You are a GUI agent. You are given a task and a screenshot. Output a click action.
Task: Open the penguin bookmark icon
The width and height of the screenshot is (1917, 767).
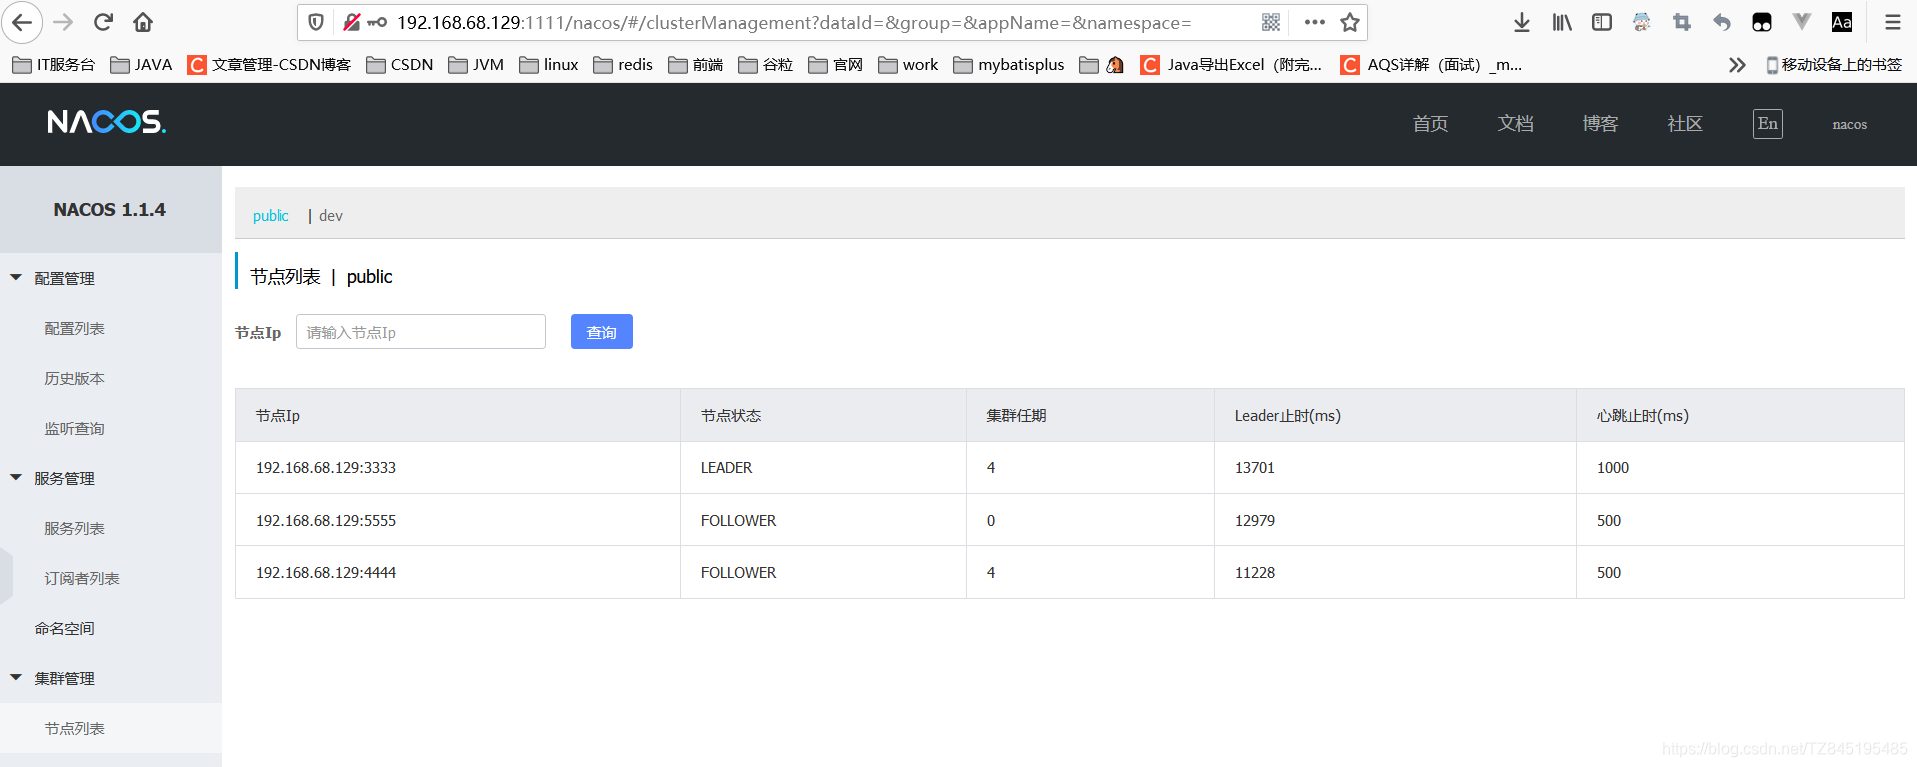tap(1115, 65)
